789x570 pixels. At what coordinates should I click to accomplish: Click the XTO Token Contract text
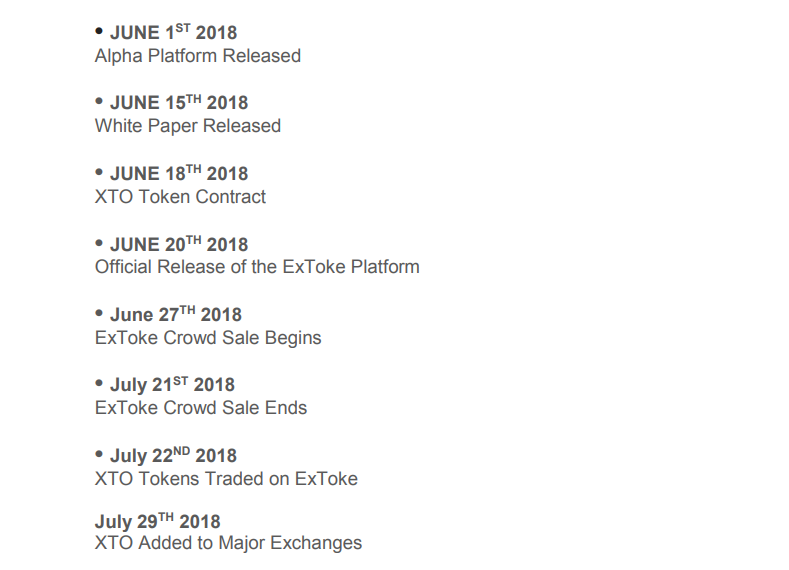[x=180, y=197]
